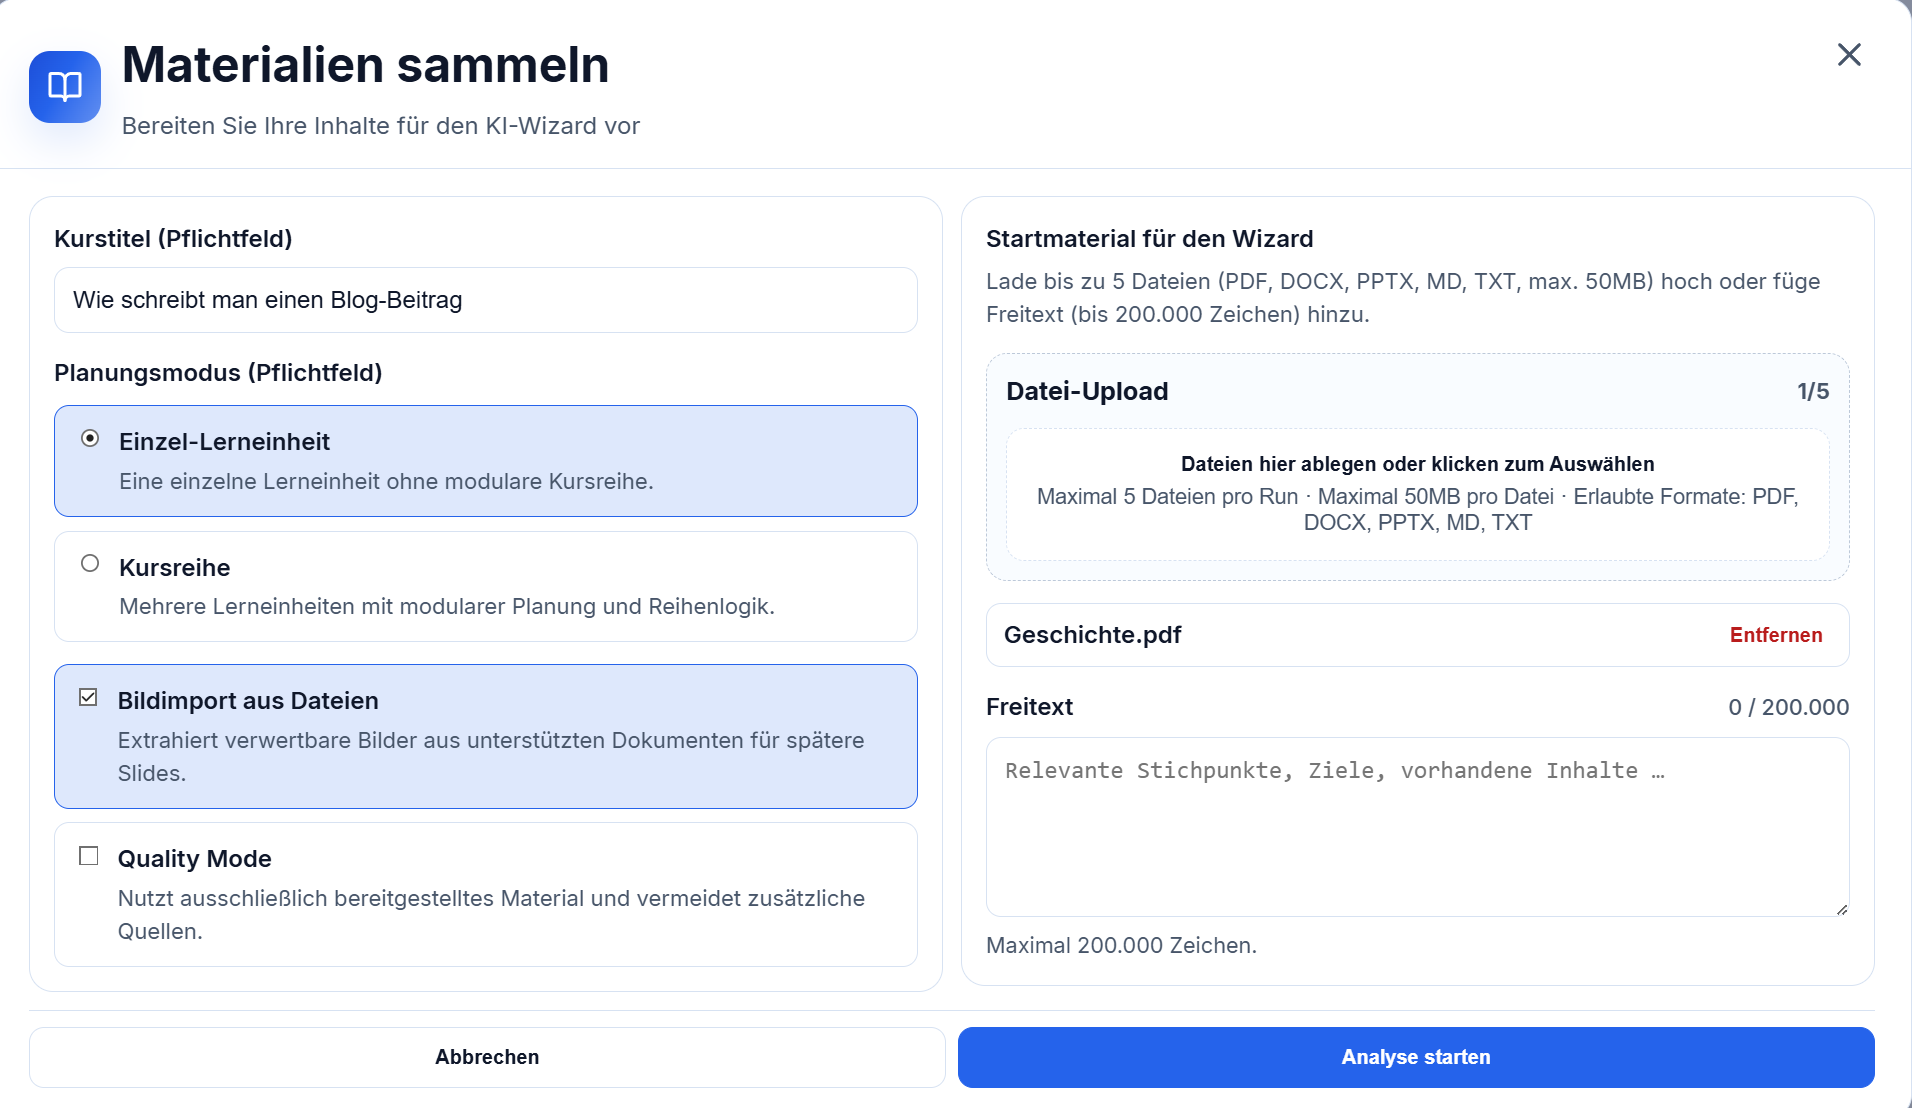This screenshot has width=1912, height=1108.
Task: Start the analysis with Analyse starten
Action: [x=1416, y=1056]
